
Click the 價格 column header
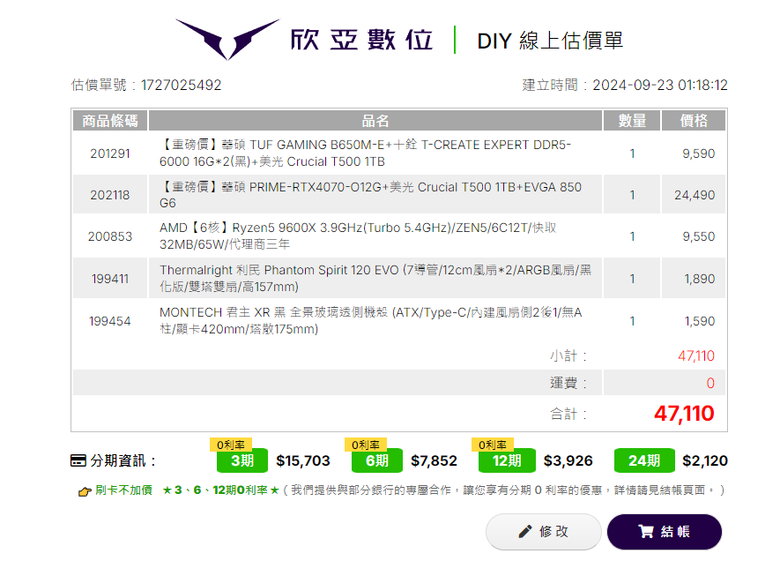pyautogui.click(x=693, y=120)
